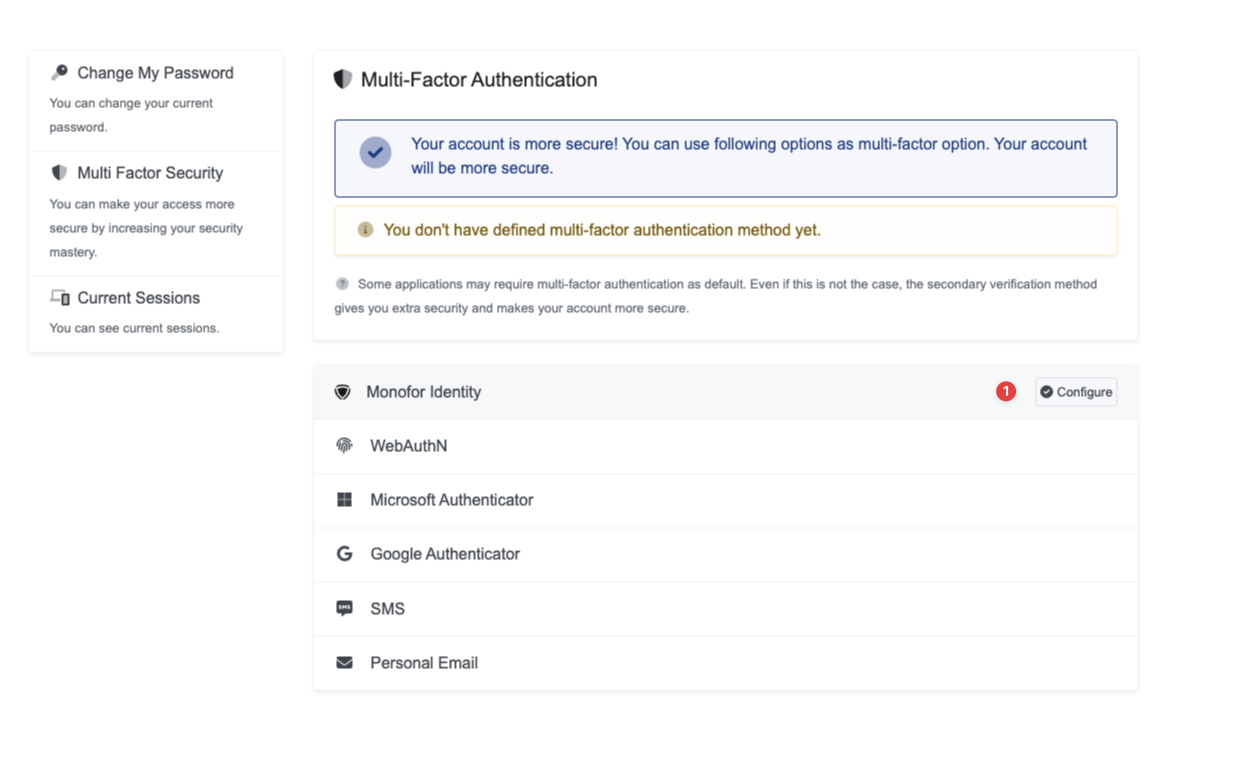Expand the Google Authenticator row

tap(445, 554)
